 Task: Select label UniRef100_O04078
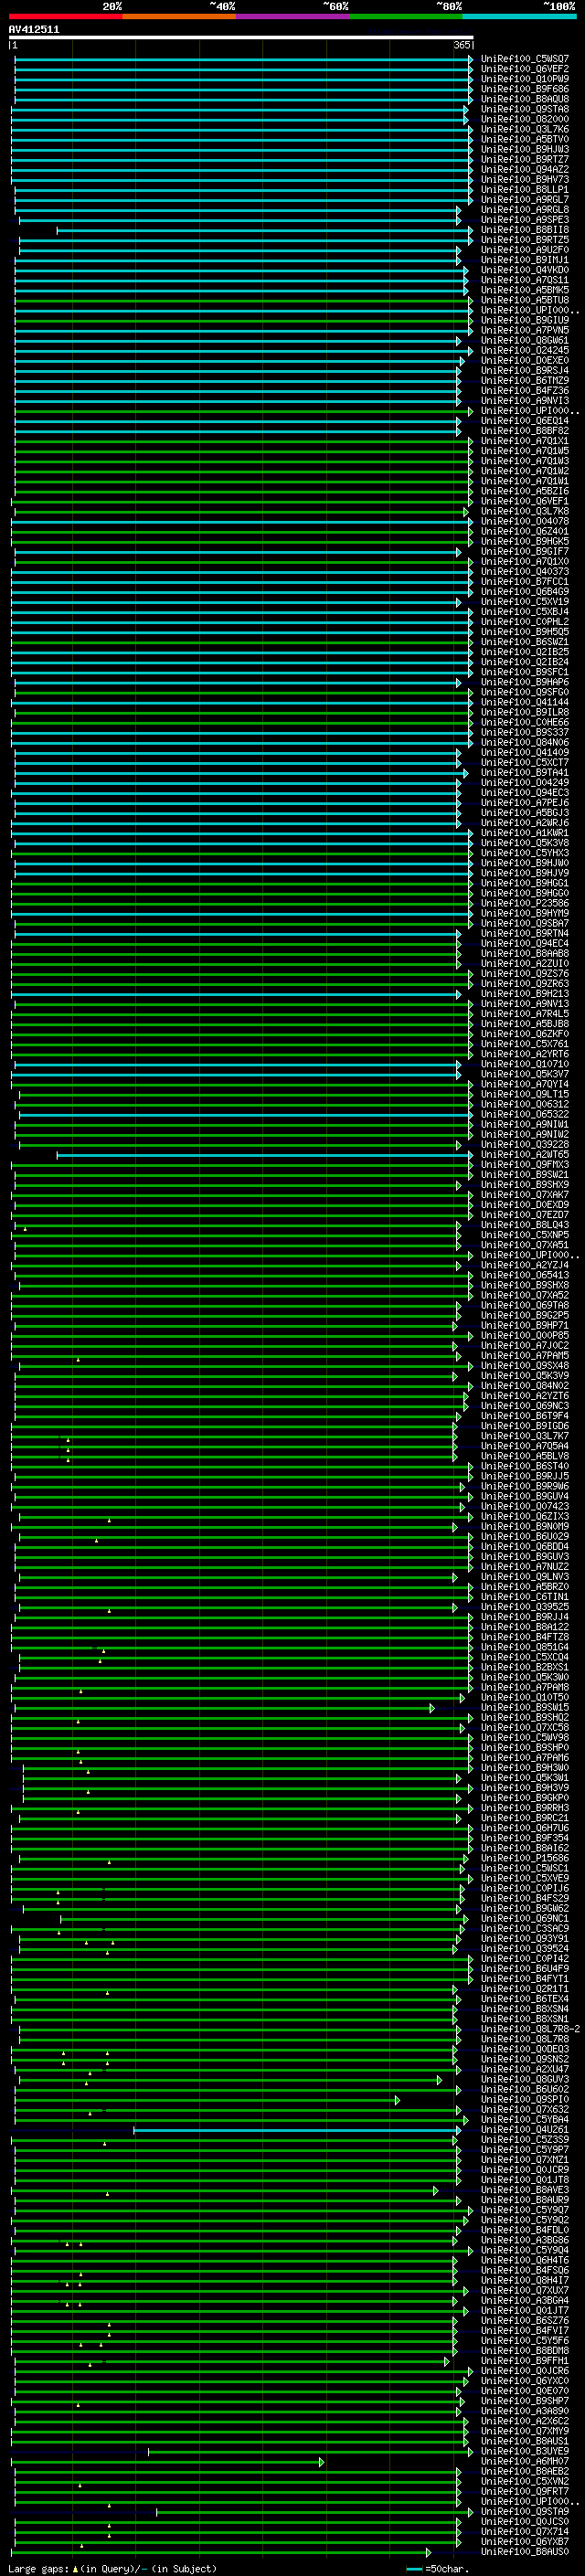click(525, 521)
